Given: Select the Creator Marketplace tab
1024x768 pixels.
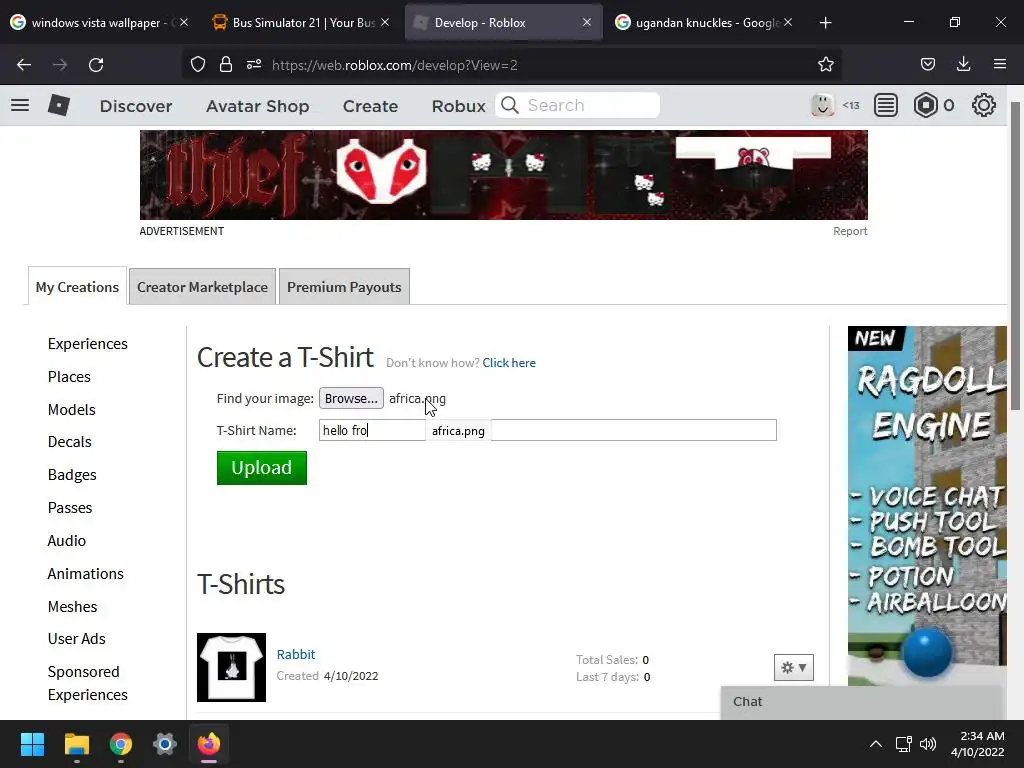Looking at the screenshot, I should tap(202, 287).
